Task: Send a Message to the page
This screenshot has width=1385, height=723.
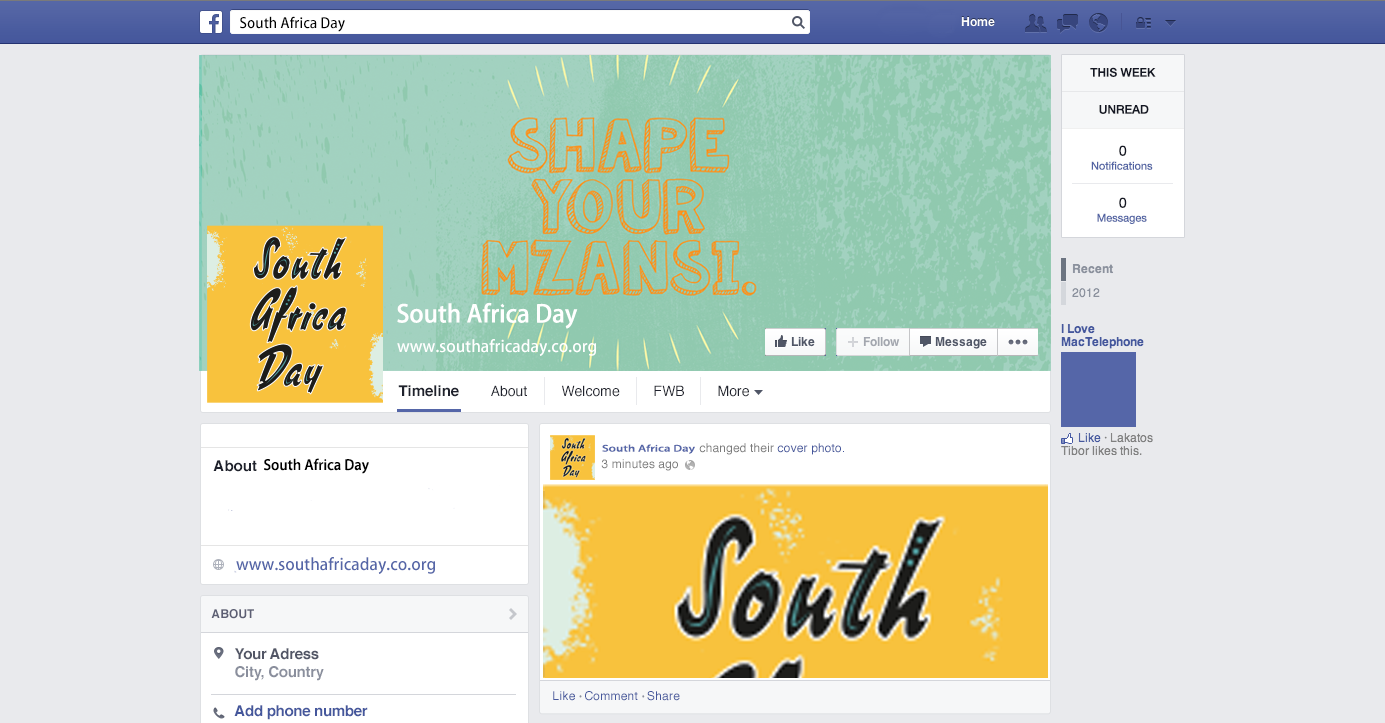Action: tap(953, 342)
